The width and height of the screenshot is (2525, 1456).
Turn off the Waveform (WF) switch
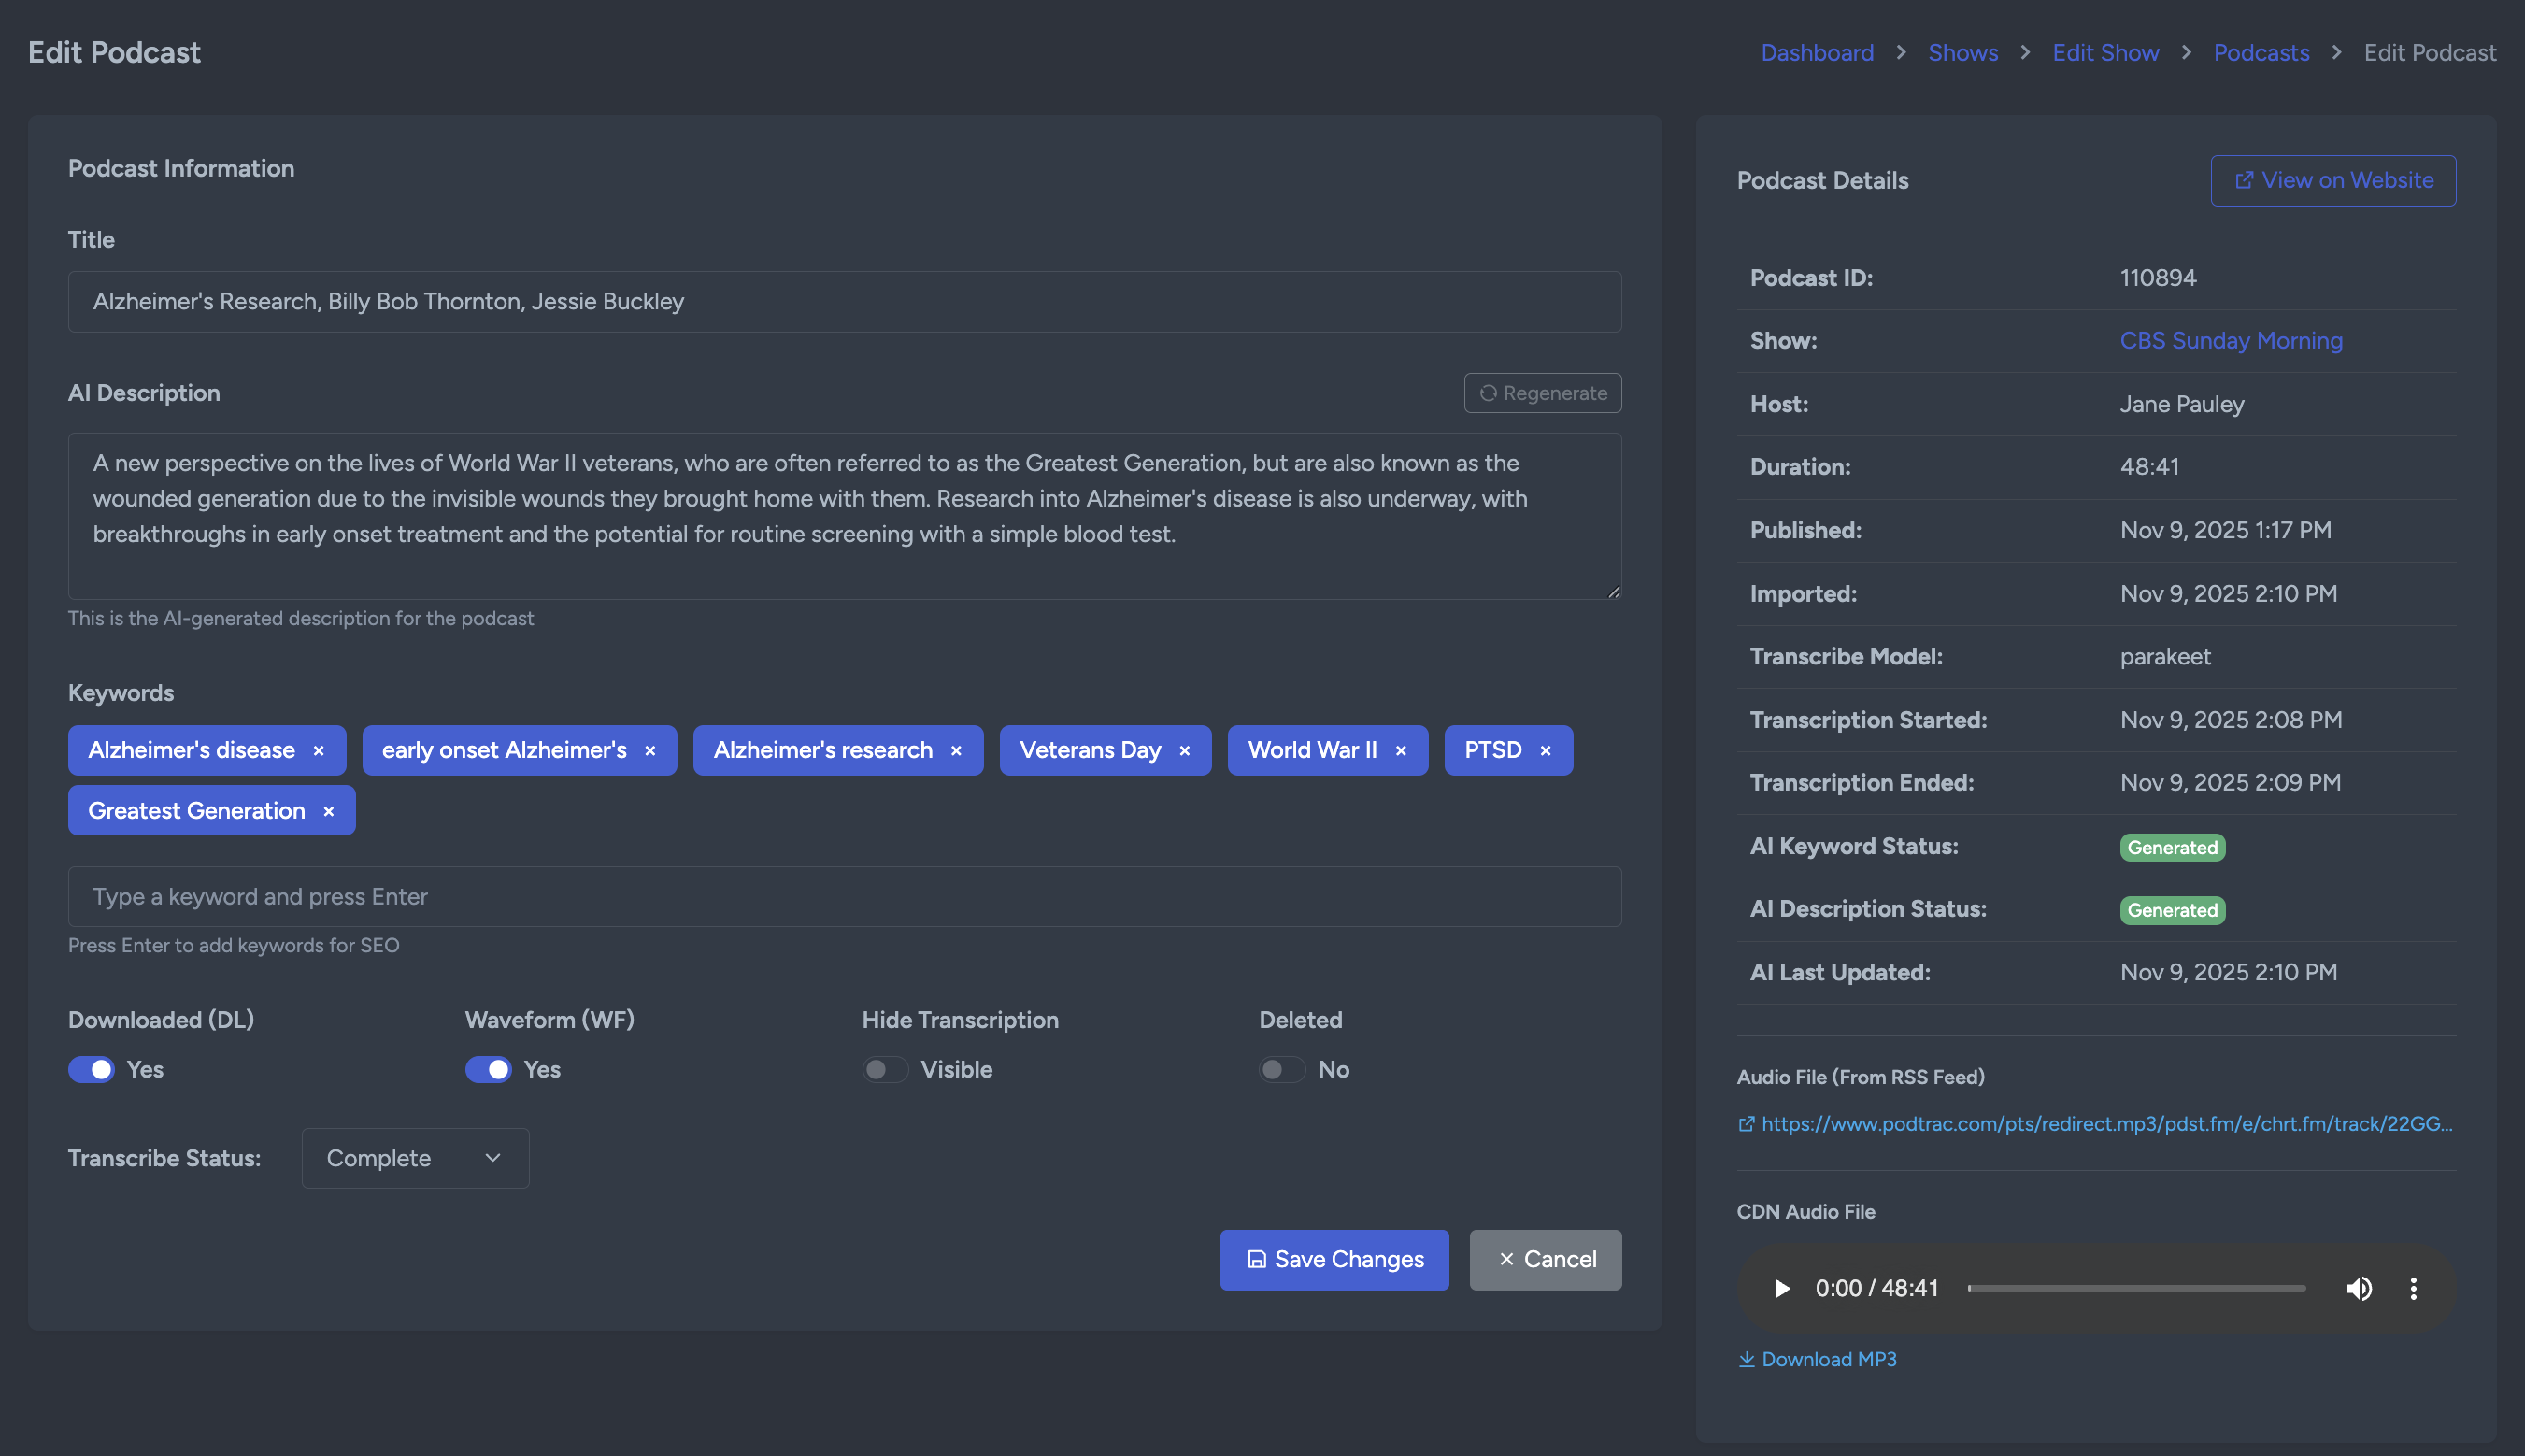[488, 1069]
